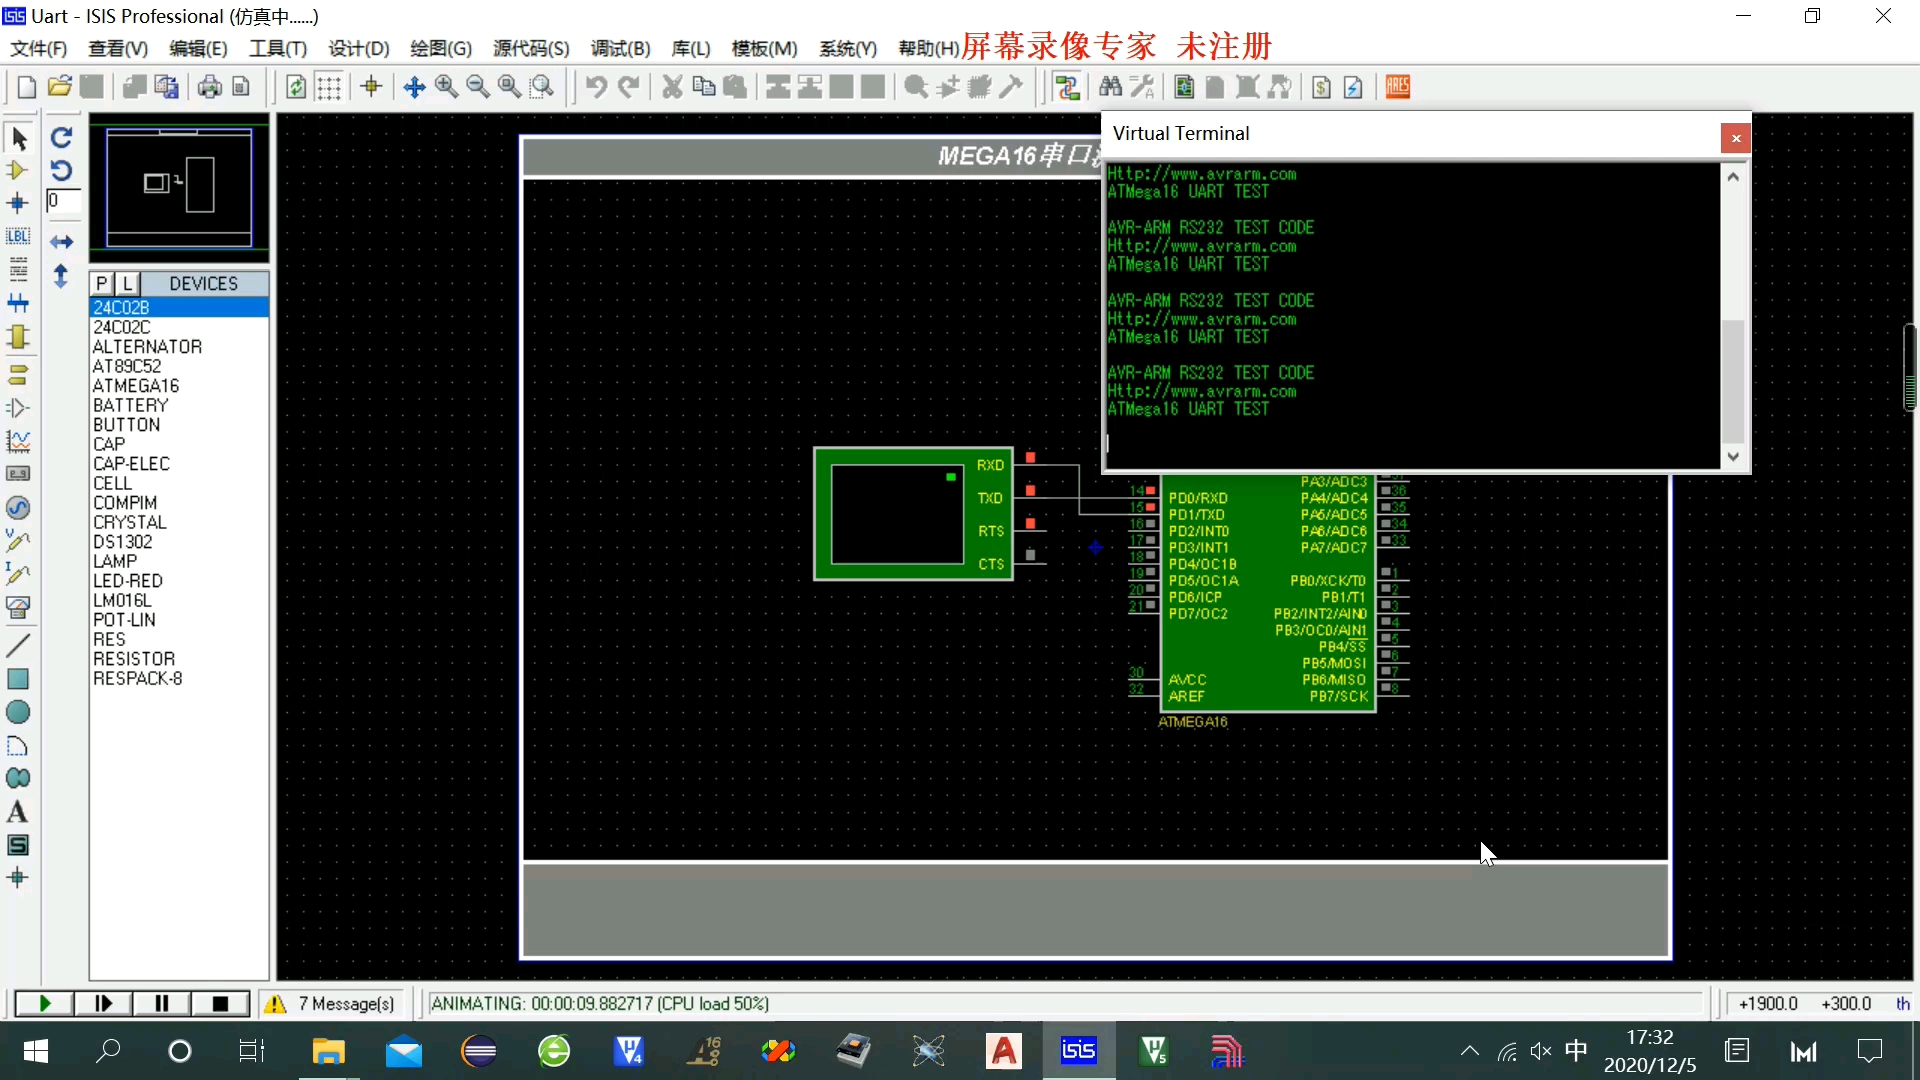Click the X-Mirror horizontal flip icon

[61, 242]
